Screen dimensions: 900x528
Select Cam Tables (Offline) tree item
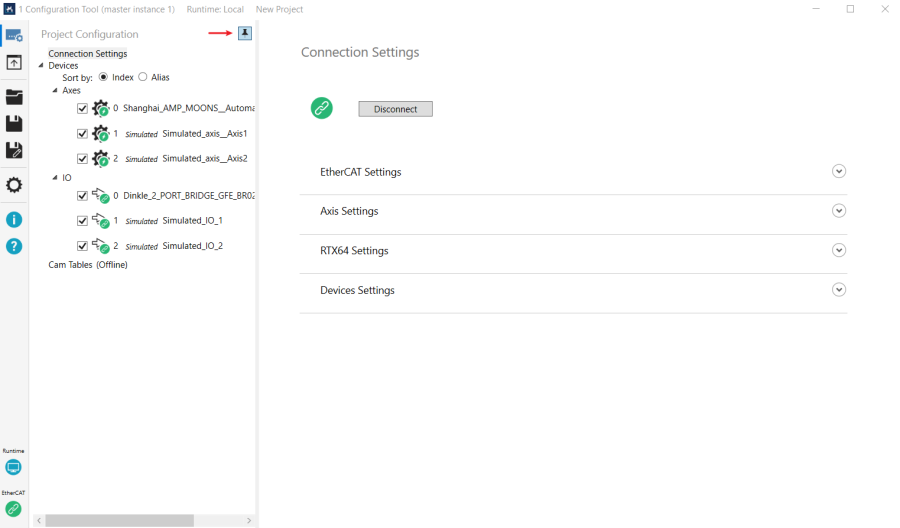(x=88, y=265)
